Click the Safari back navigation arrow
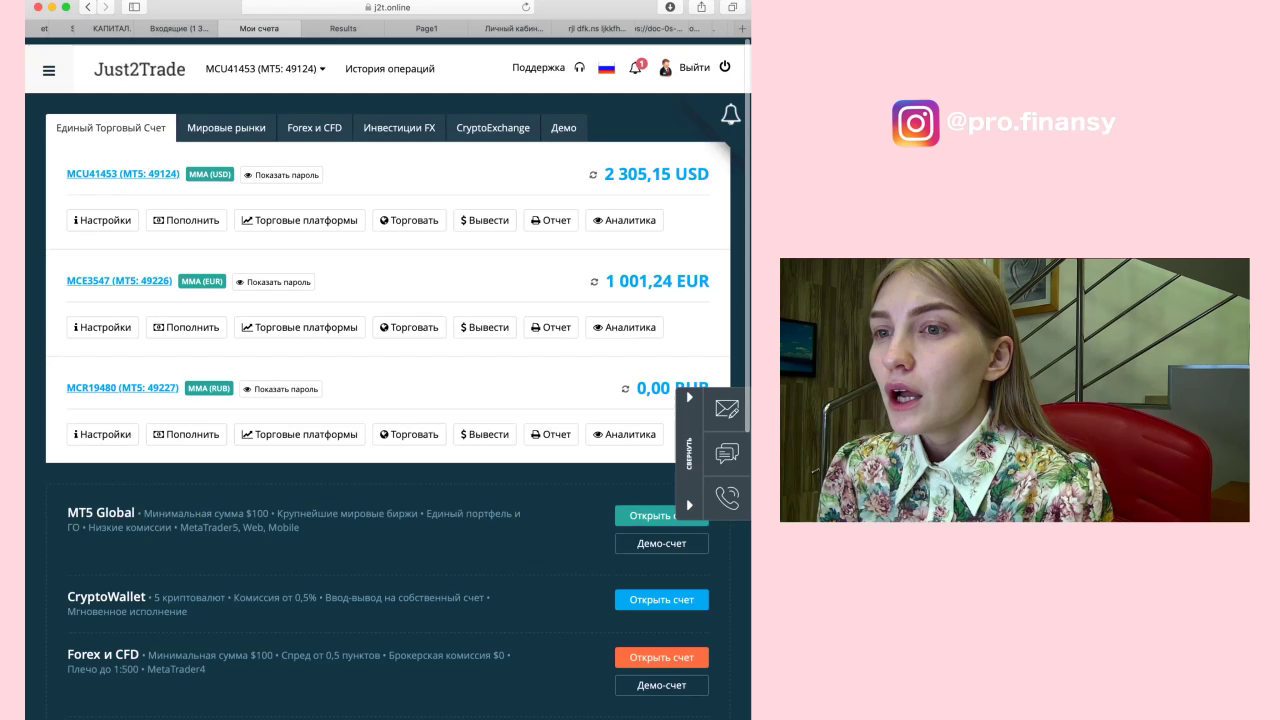The width and height of the screenshot is (1280, 720). [x=88, y=7]
